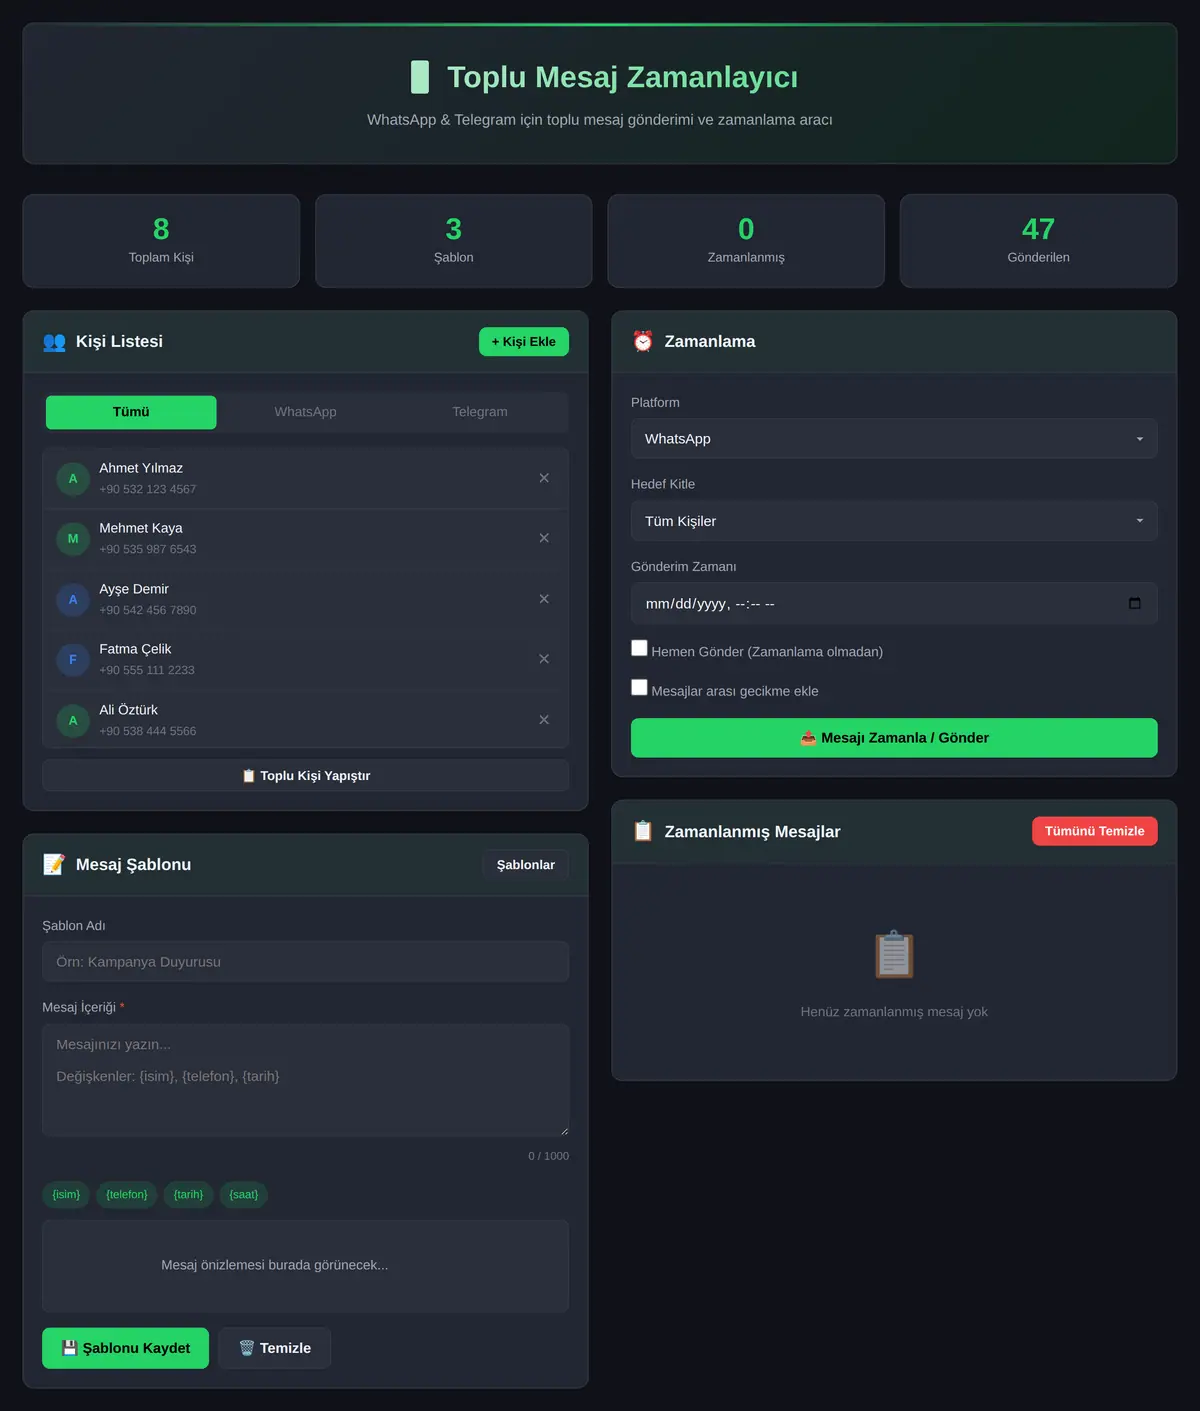
Task: Click into Mesaj İçeriği text area
Action: (x=306, y=1080)
